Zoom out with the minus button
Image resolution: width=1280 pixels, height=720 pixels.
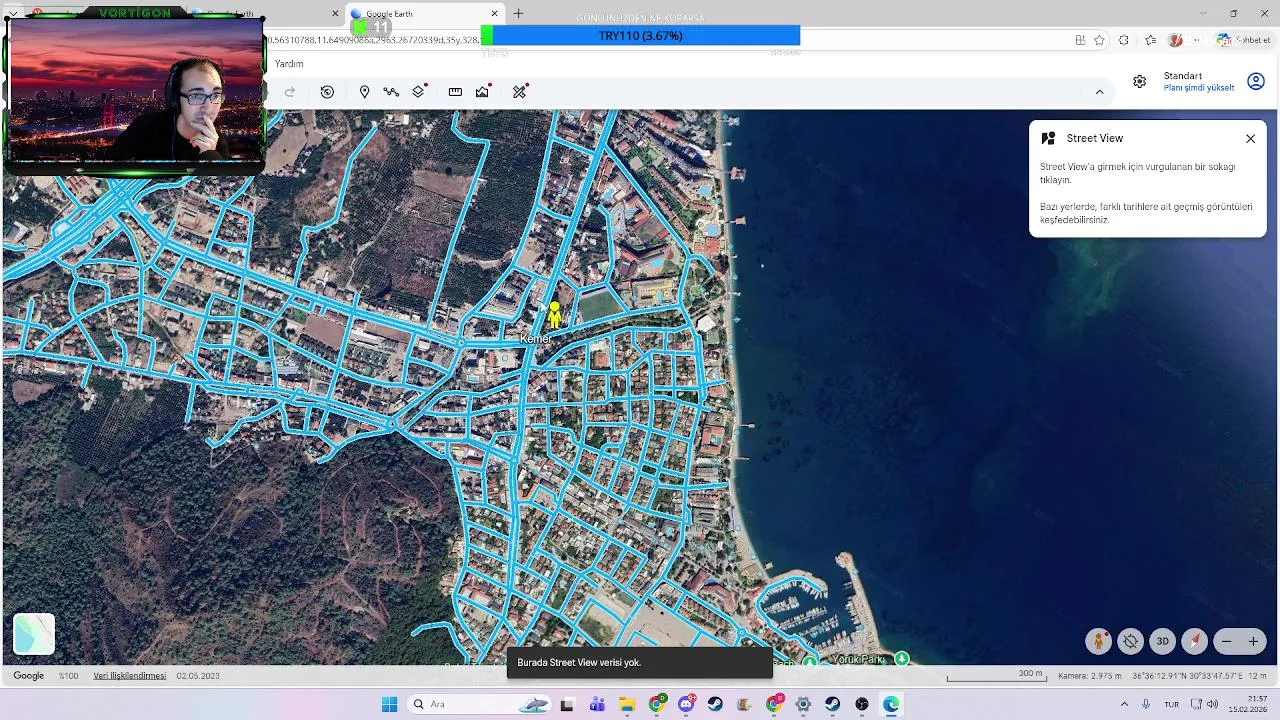coord(1227,642)
